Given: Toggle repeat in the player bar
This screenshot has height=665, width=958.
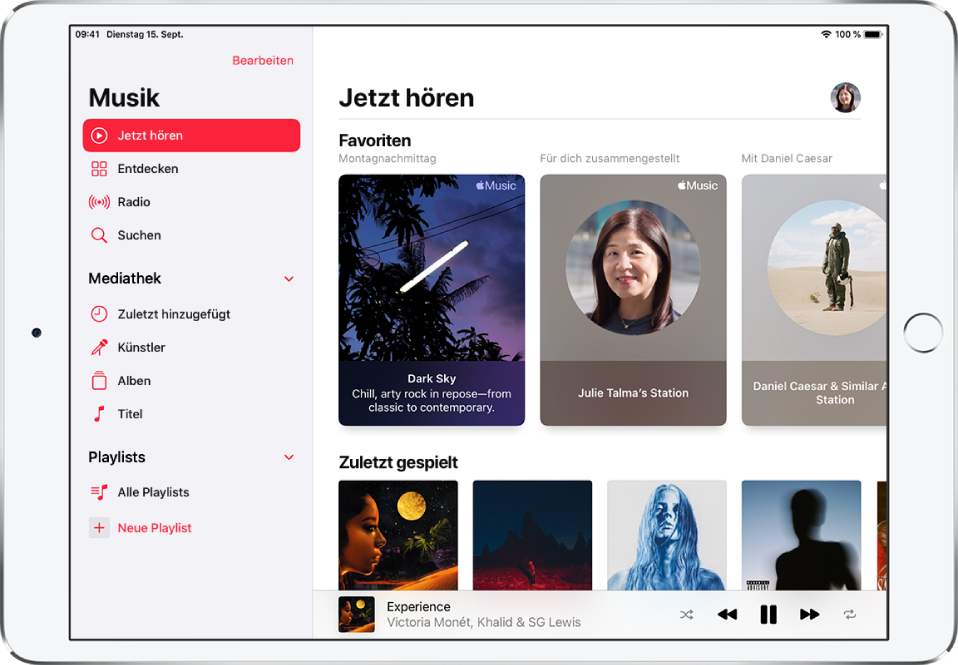Looking at the screenshot, I should (x=850, y=614).
